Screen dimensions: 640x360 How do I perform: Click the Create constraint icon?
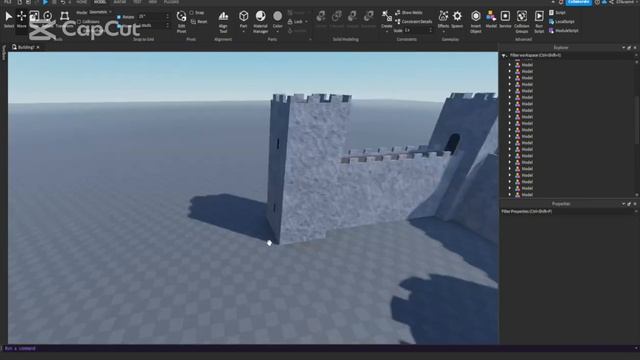[x=387, y=16]
